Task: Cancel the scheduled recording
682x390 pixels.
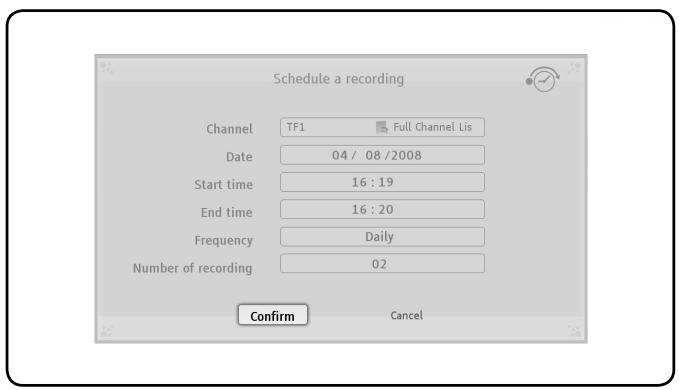Action: click(406, 316)
